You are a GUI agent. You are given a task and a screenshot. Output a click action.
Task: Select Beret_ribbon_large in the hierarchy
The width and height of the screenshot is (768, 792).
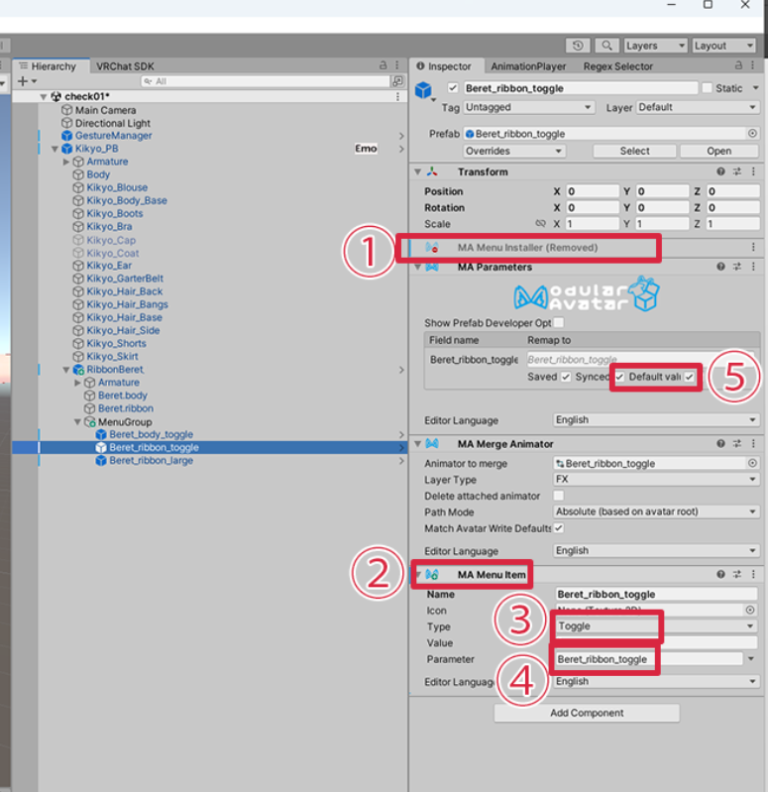point(151,461)
